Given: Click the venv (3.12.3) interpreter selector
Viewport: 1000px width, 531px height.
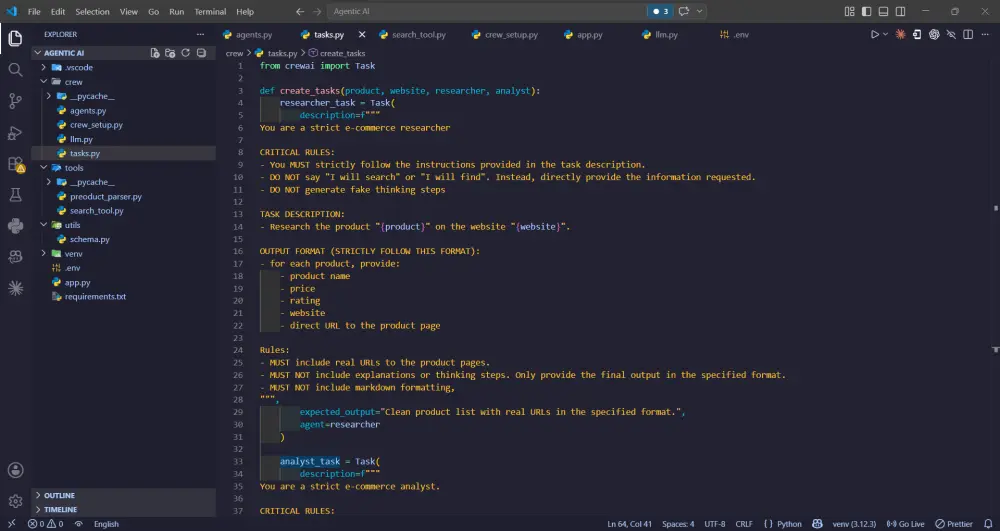Looking at the screenshot, I should (x=854, y=524).
